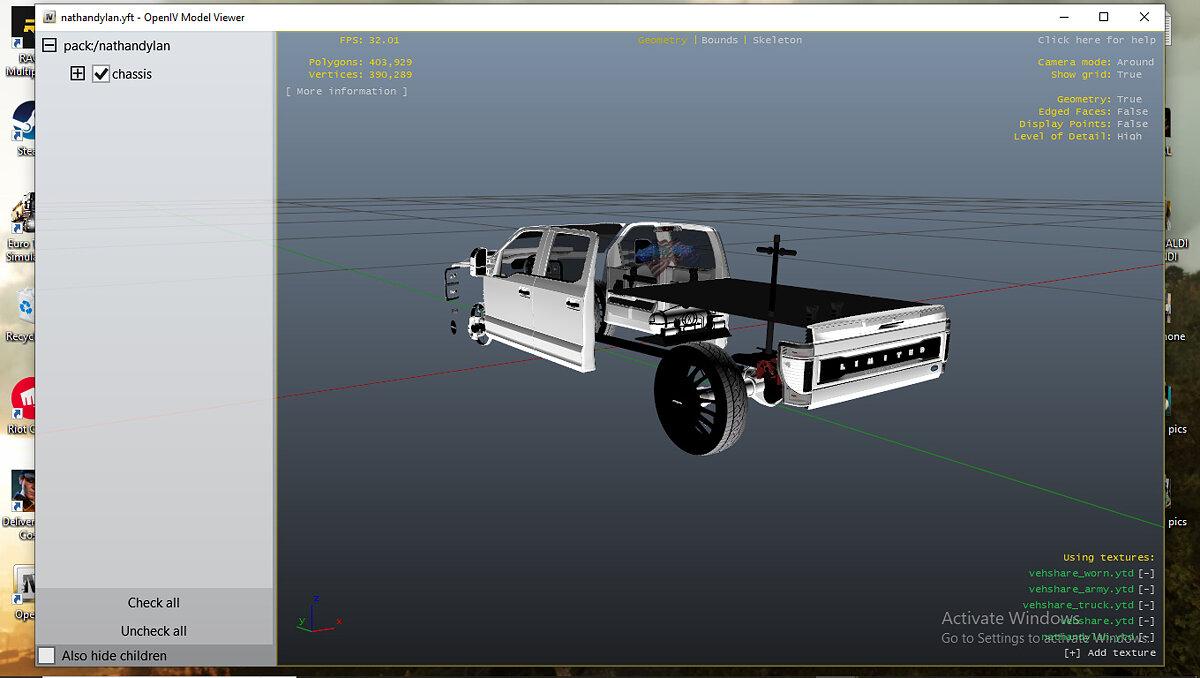Collapse the pack:/nathandylan tree node

(49, 46)
